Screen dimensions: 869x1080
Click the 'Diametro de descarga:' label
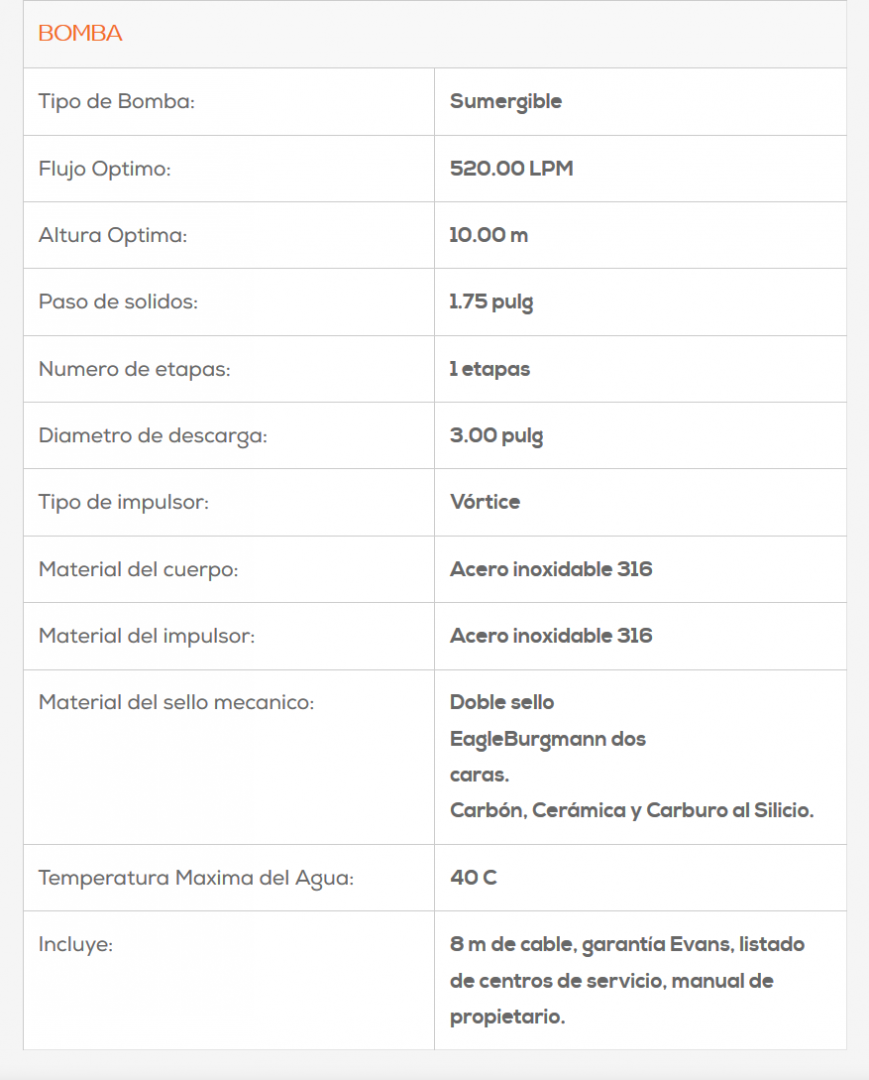[153, 436]
